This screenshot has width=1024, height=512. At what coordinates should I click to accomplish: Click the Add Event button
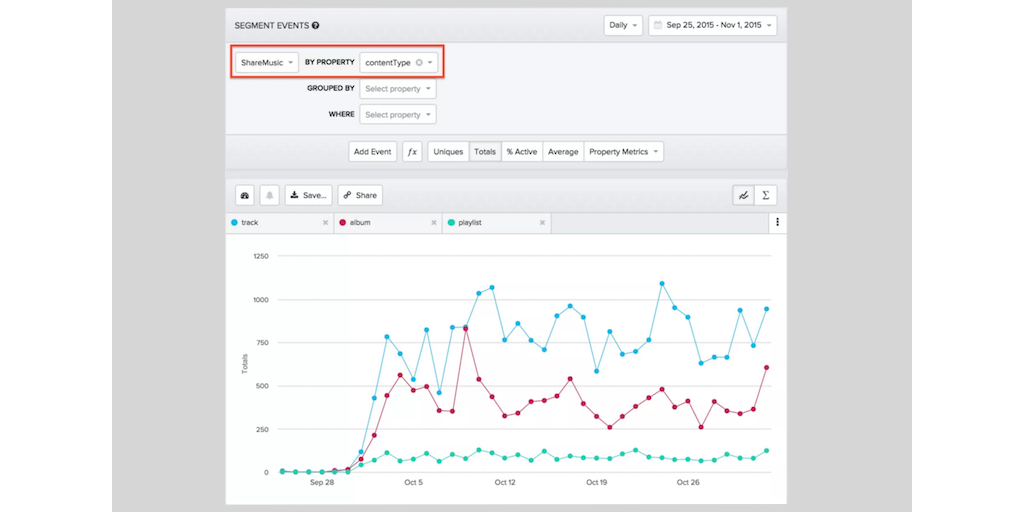[x=373, y=152]
